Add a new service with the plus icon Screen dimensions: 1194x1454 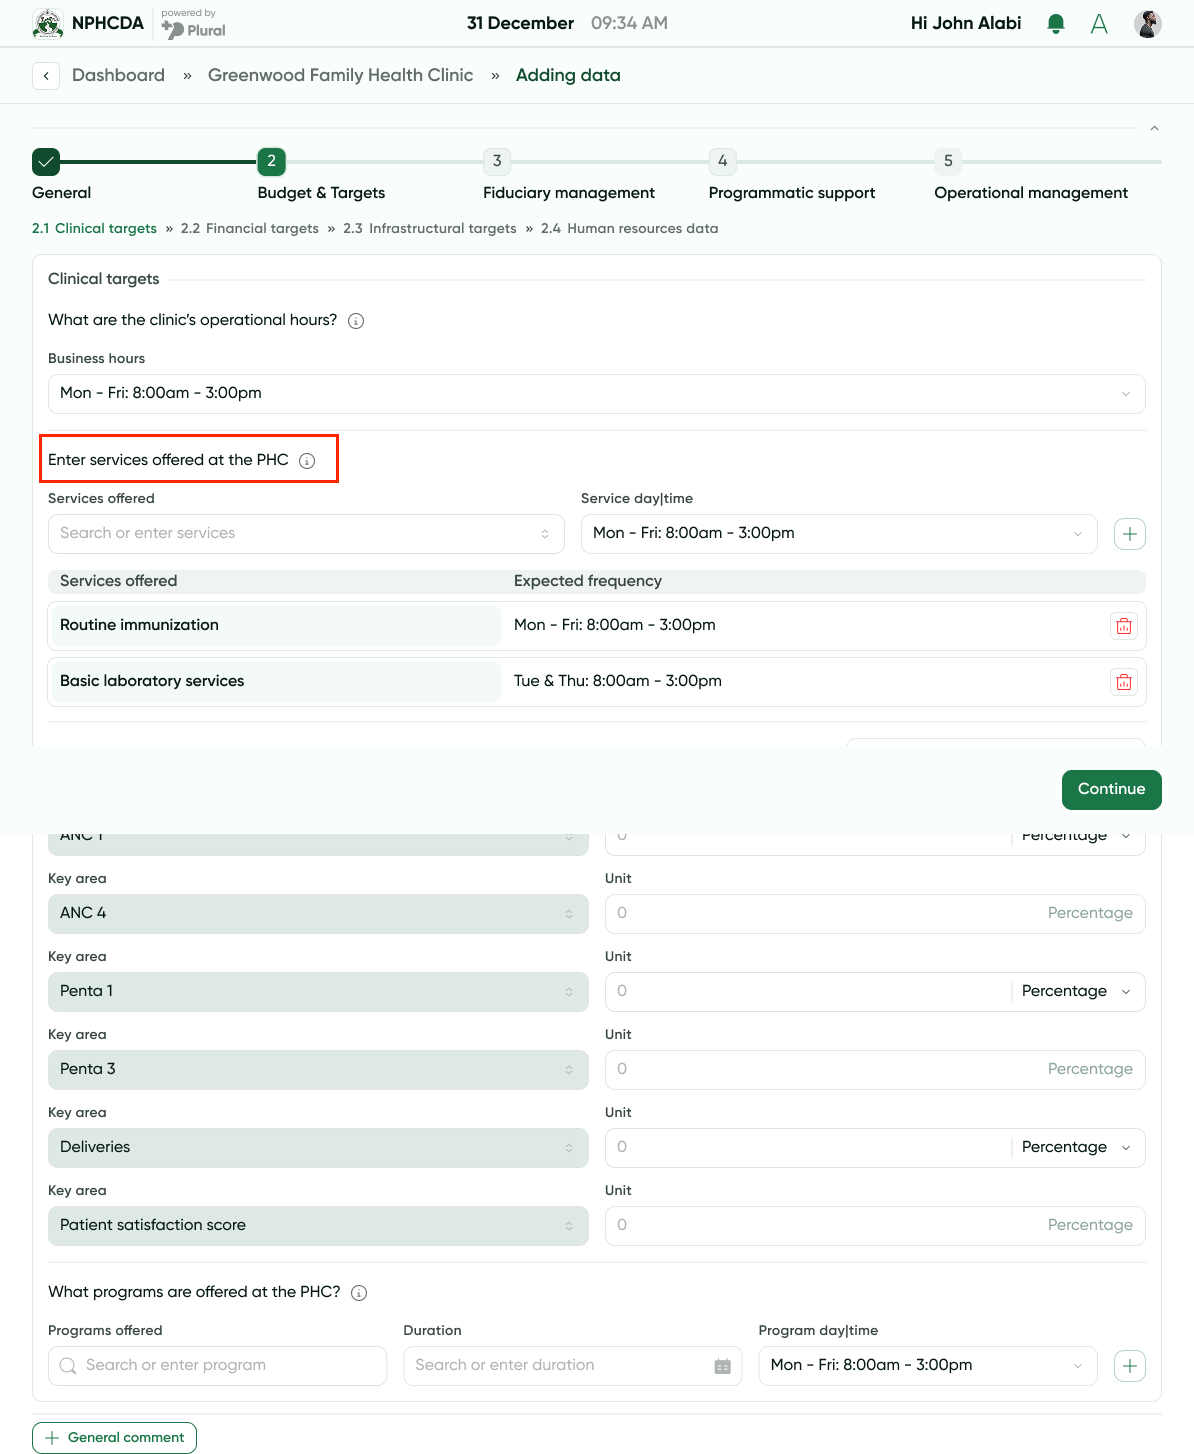1129,533
